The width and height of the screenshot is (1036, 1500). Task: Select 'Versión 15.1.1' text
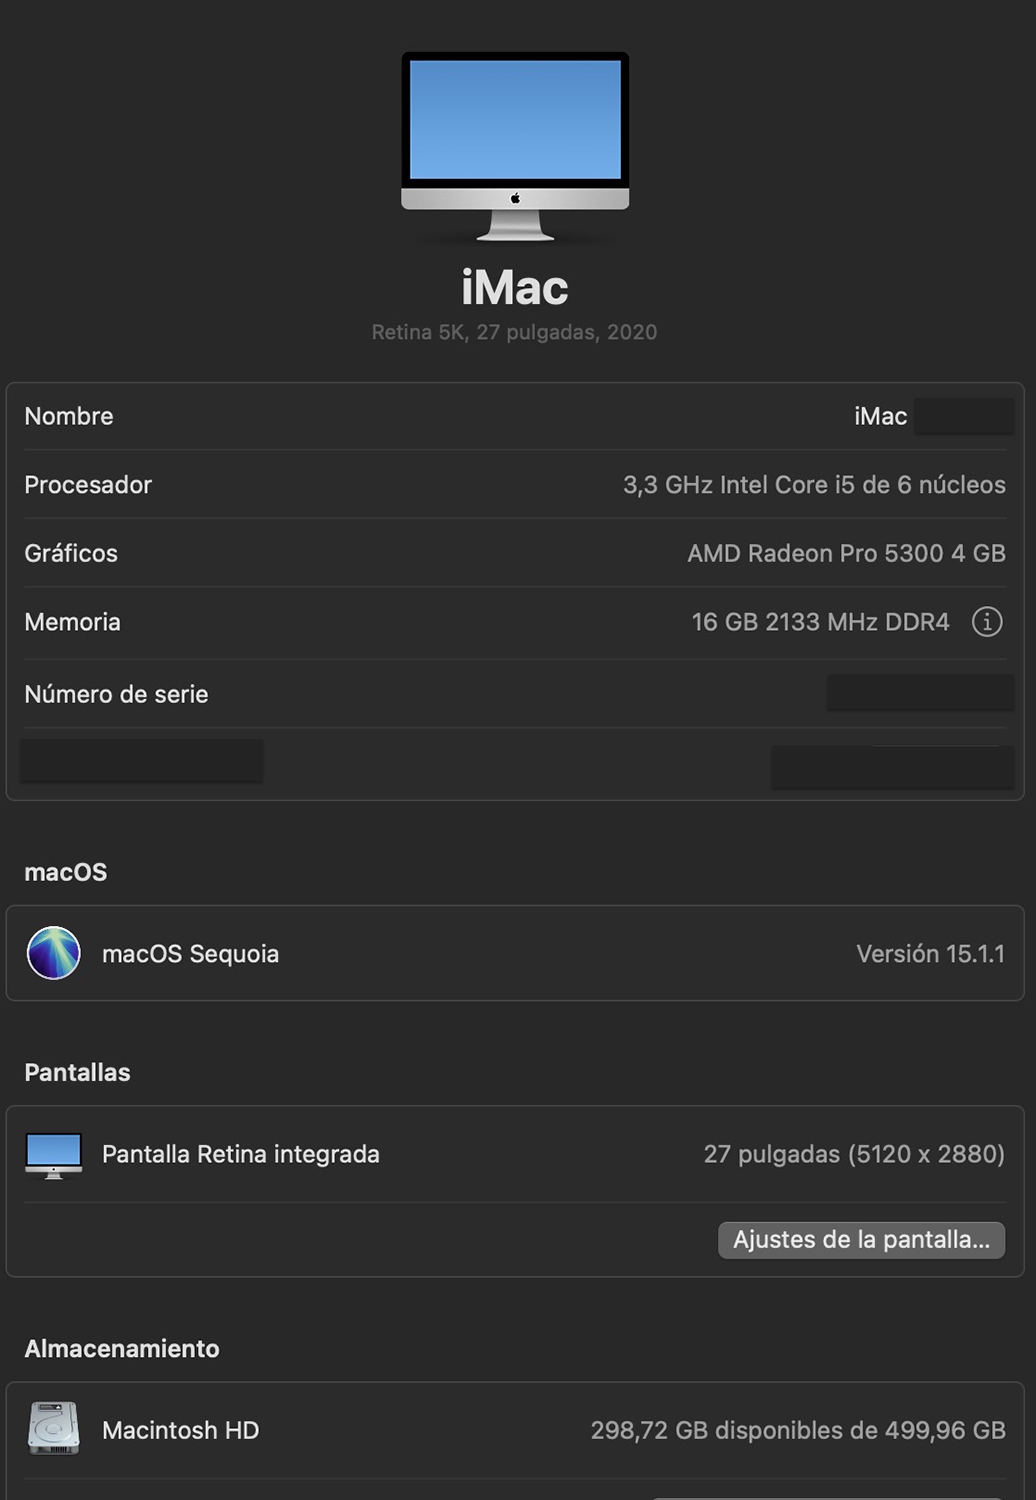pos(930,954)
